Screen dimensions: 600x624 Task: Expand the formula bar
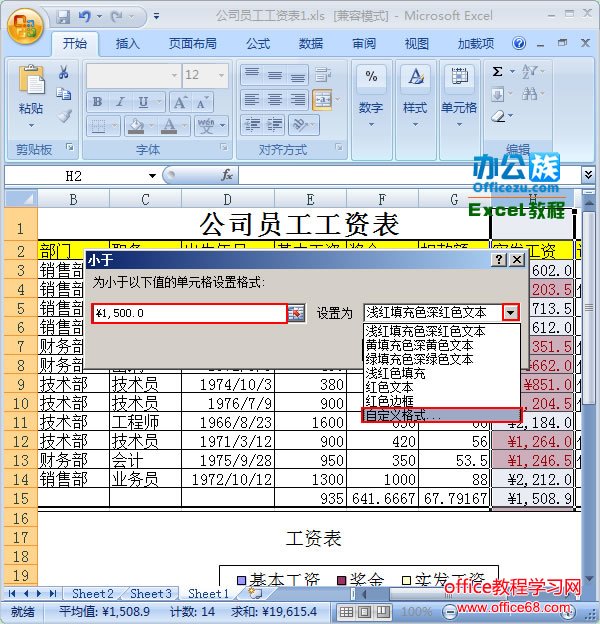point(588,174)
